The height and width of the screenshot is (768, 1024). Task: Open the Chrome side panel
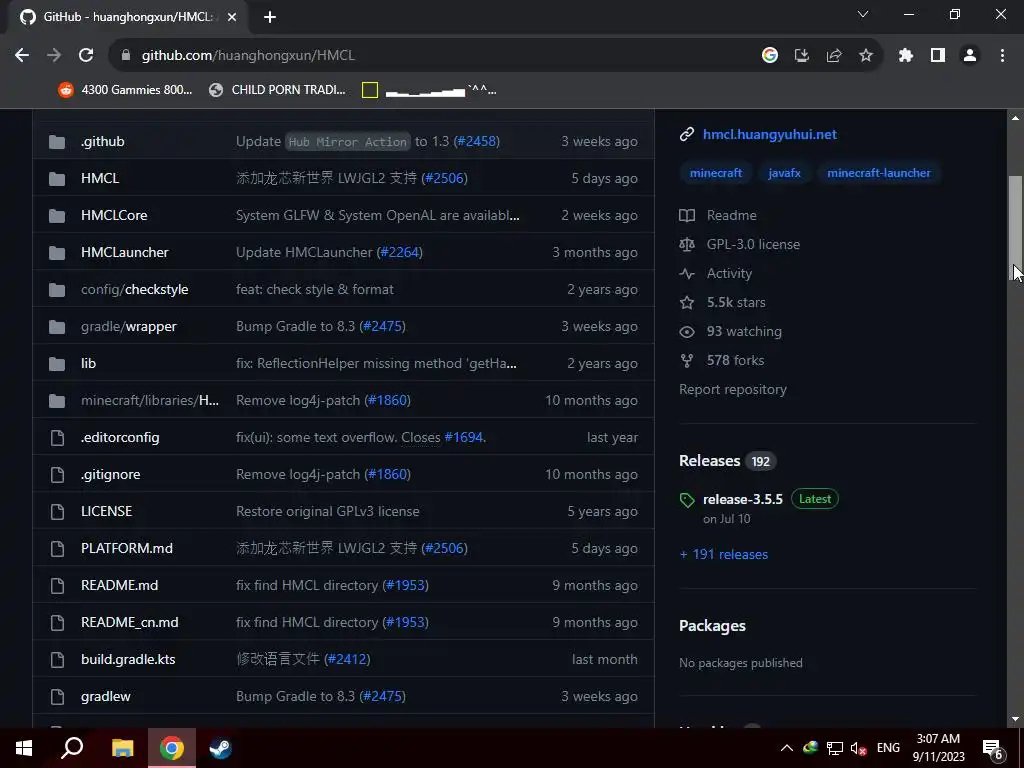938,56
